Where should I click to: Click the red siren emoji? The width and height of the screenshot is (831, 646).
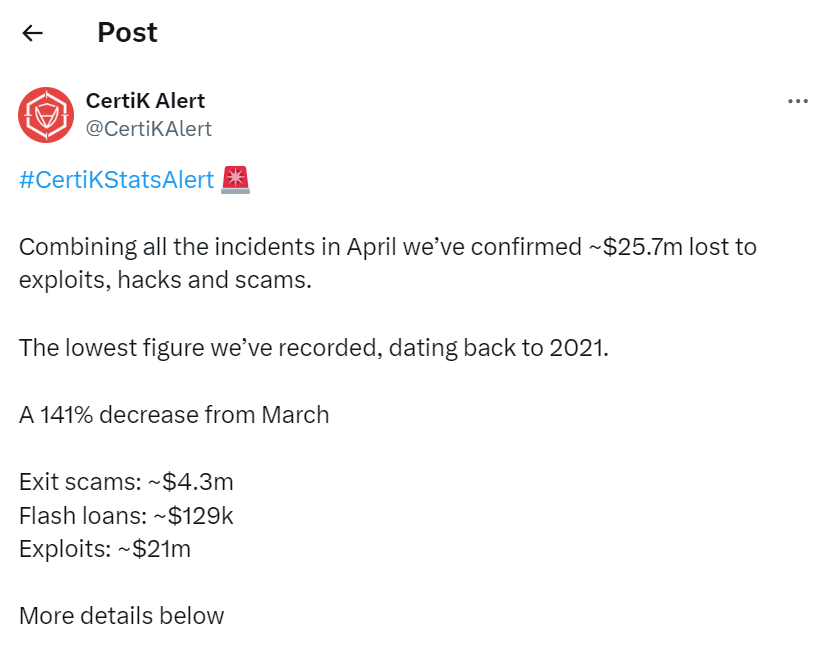pyautogui.click(x=236, y=180)
